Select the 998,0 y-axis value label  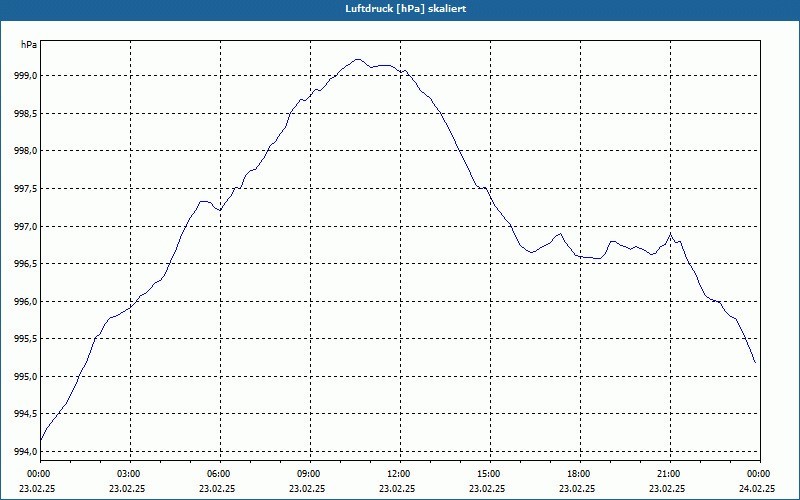click(x=25, y=151)
